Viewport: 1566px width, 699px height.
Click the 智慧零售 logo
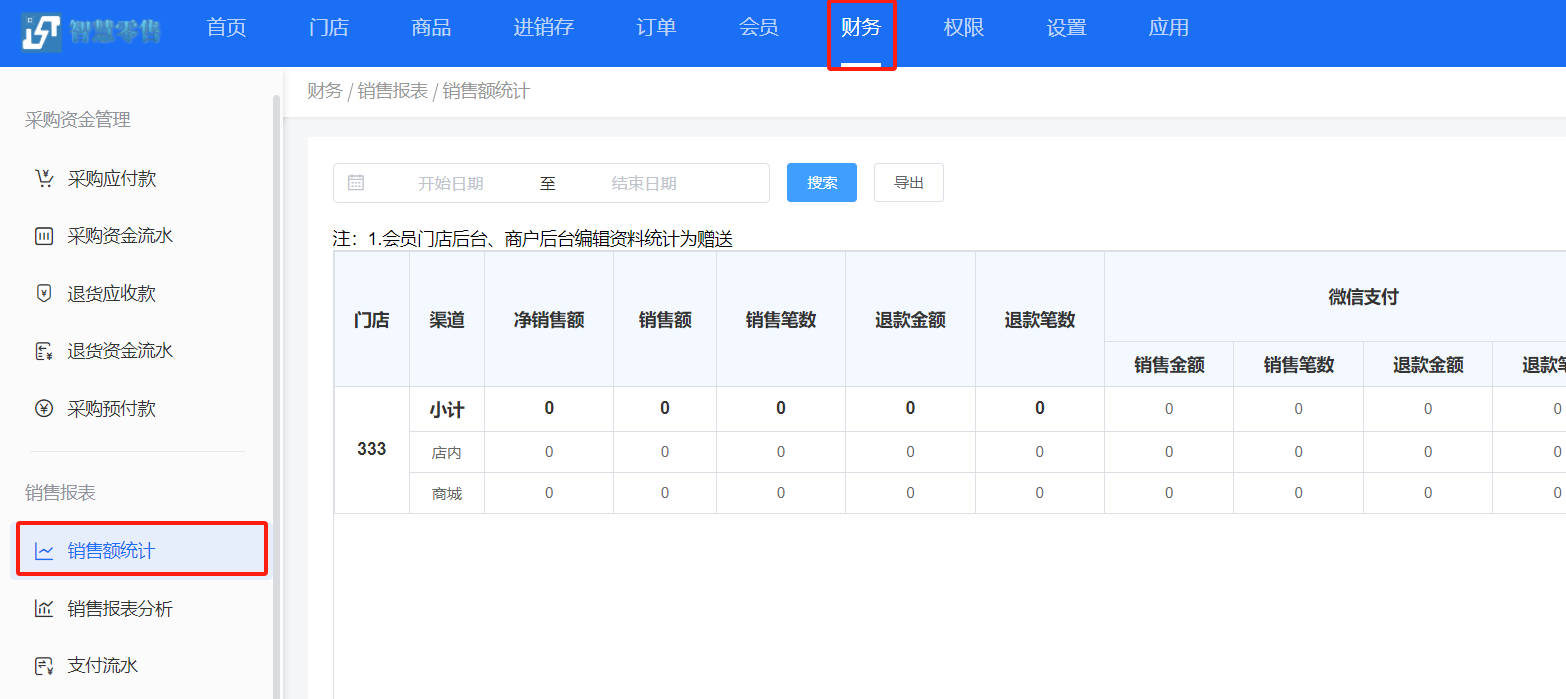point(92,31)
